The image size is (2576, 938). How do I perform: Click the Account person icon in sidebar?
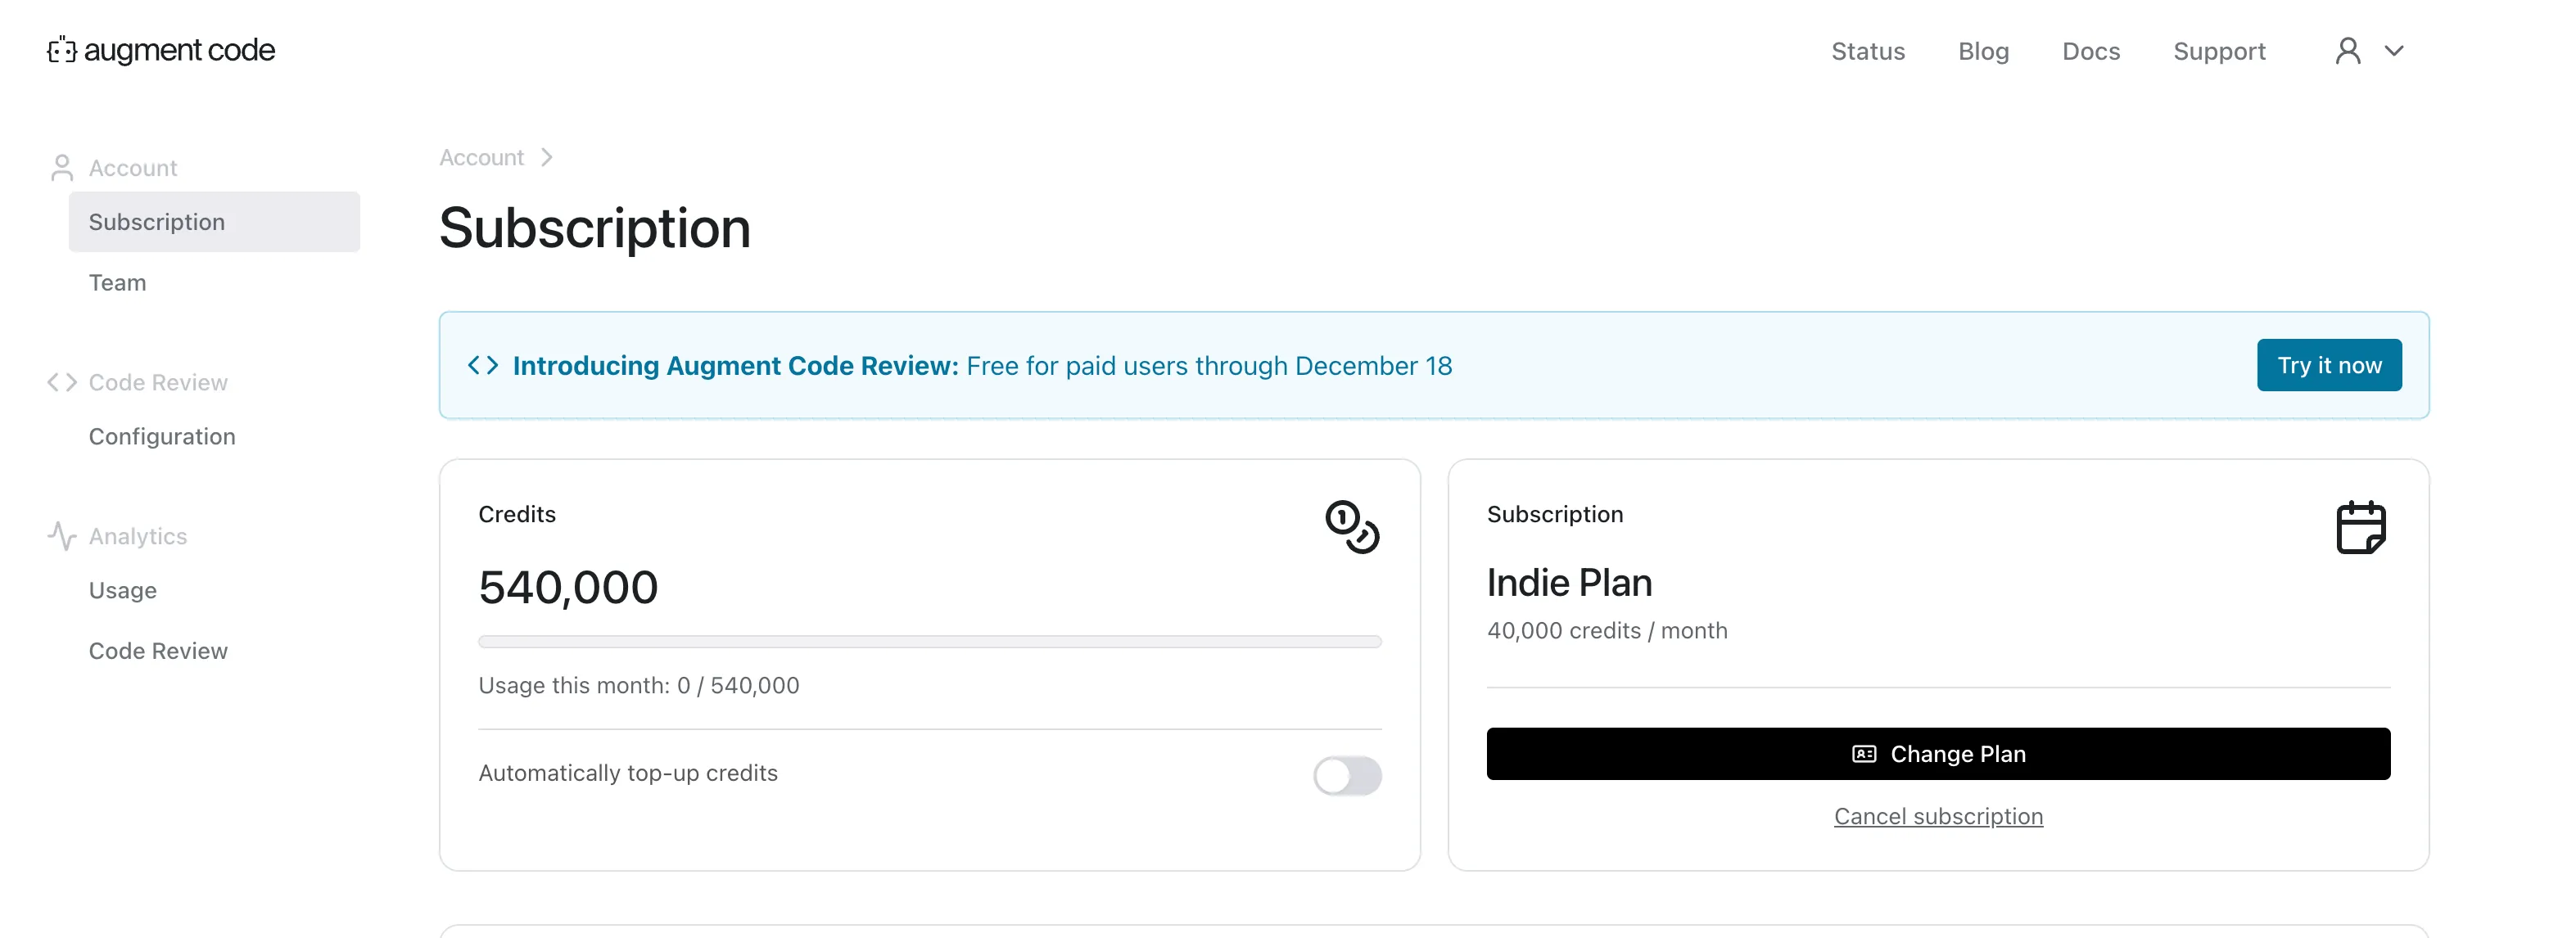62,168
